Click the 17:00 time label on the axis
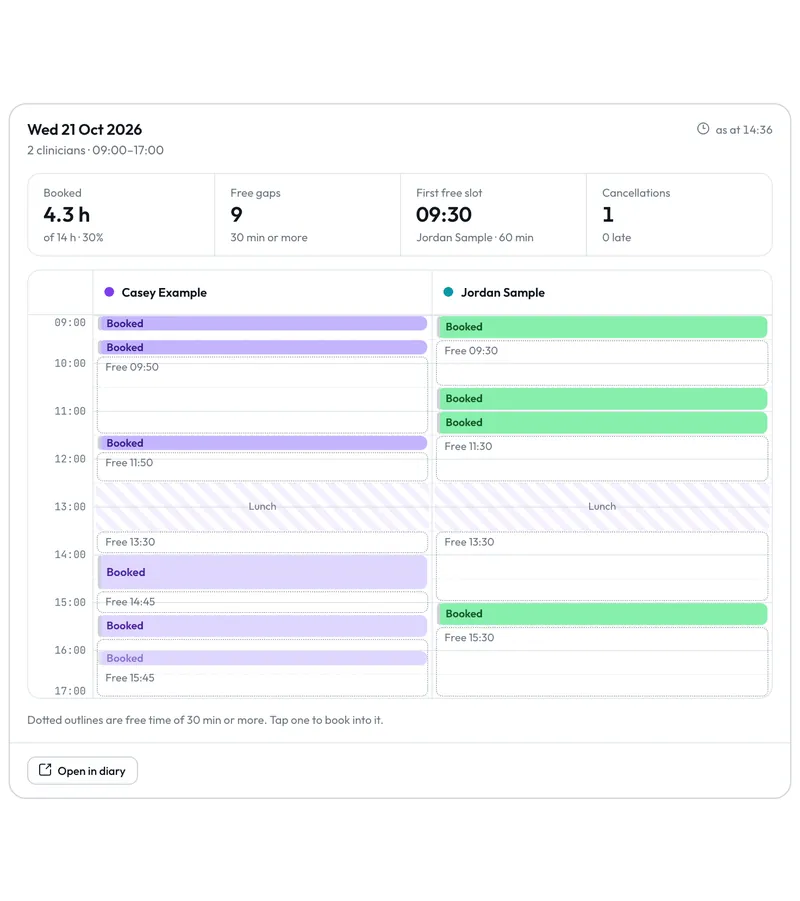Image resolution: width=800 pixels, height=901 pixels. tap(70, 691)
